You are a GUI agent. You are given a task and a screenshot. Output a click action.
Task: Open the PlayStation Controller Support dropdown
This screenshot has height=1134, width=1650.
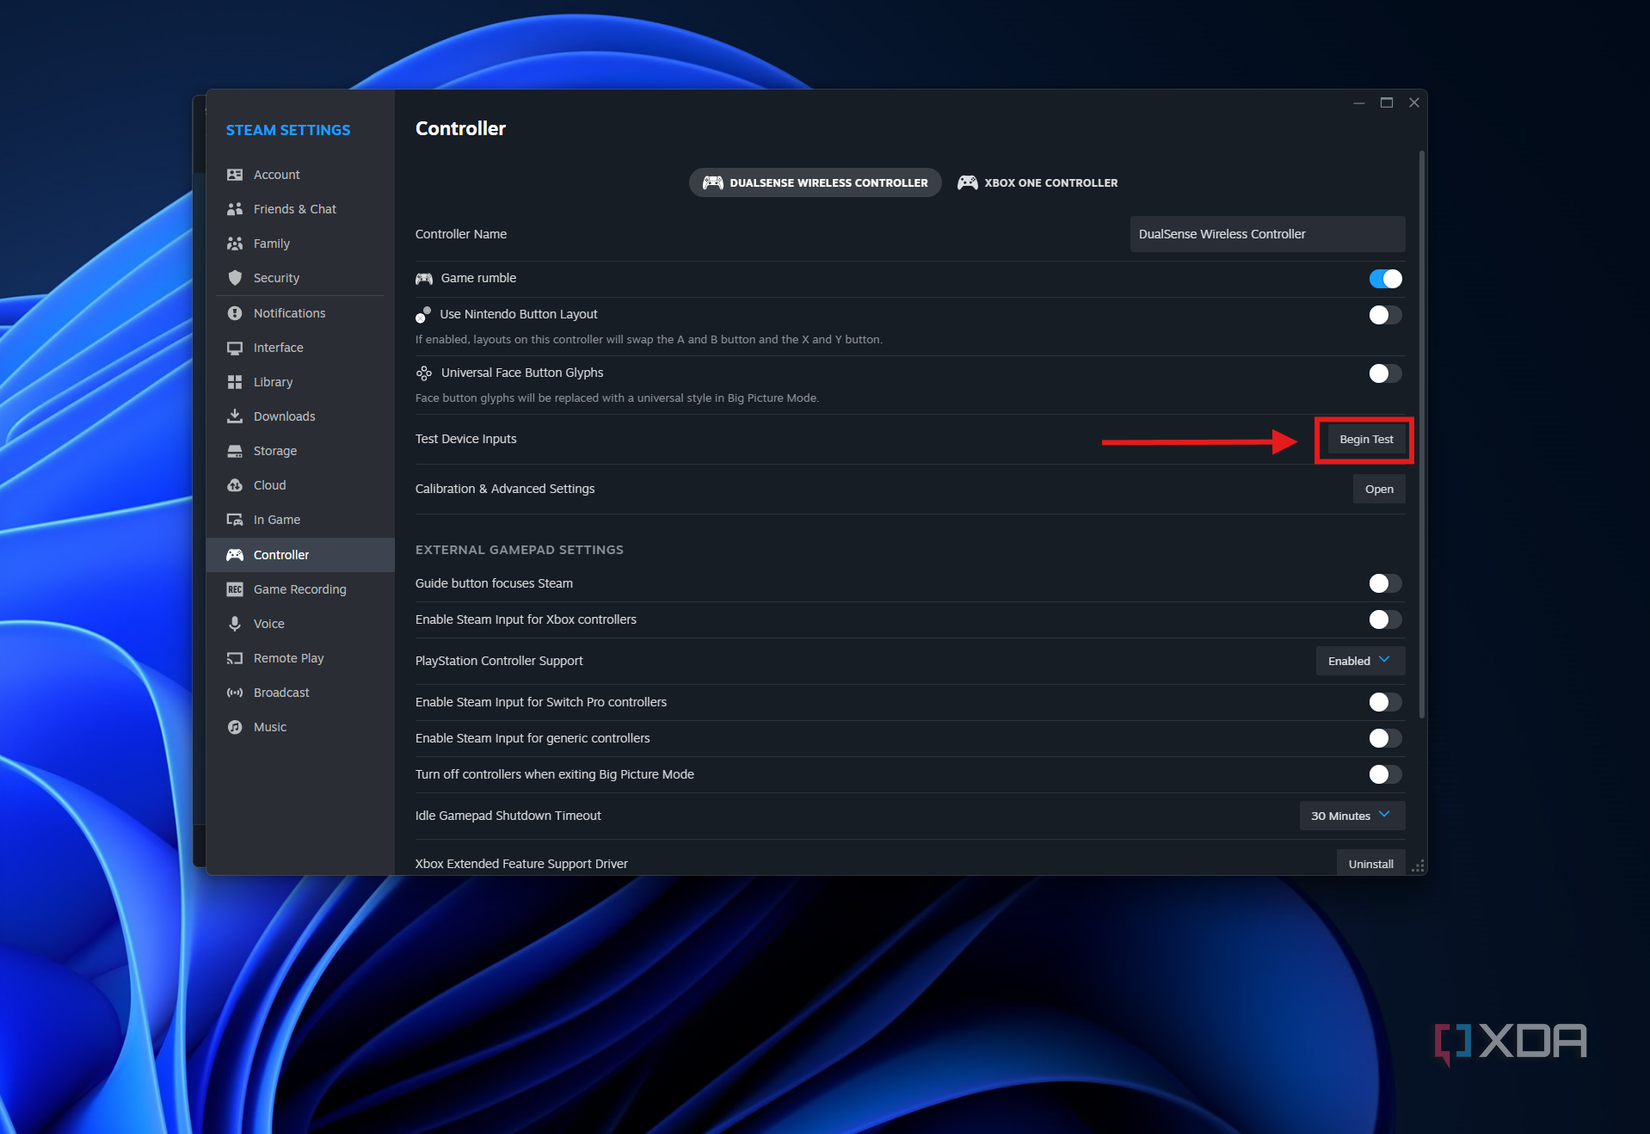point(1359,661)
